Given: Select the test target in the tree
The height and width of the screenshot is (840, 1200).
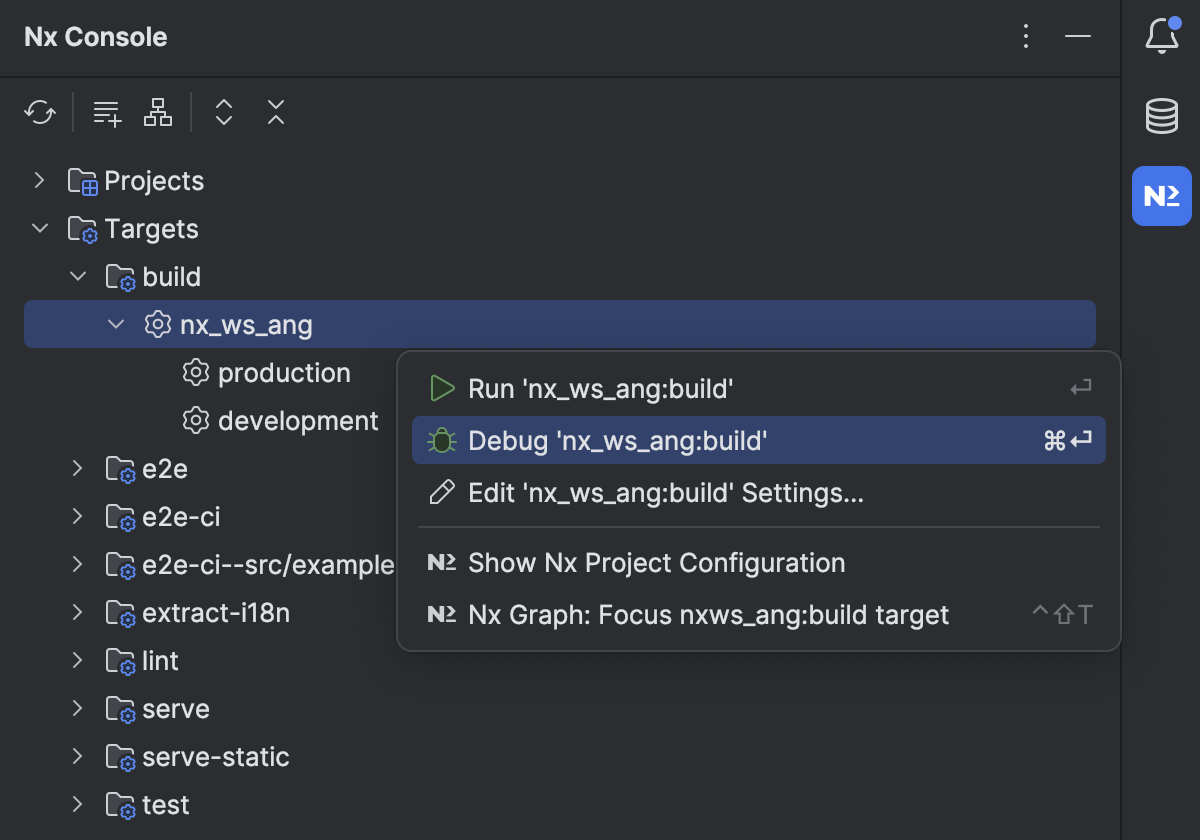Looking at the screenshot, I should [x=168, y=805].
